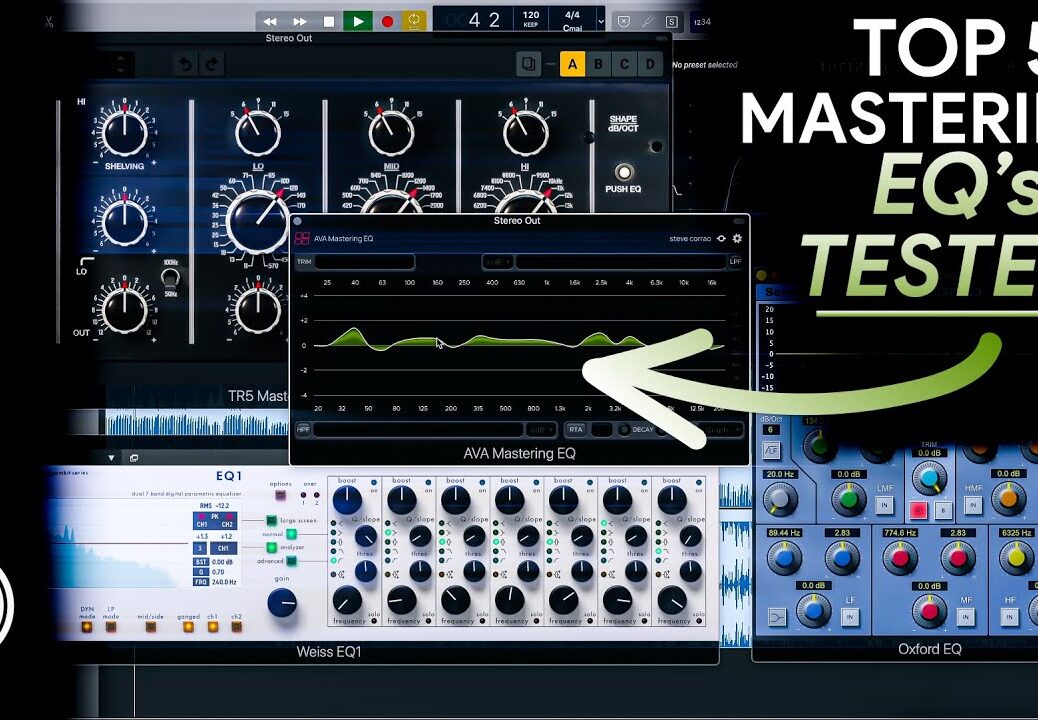Screen dimensions: 1038x720
Task: Select the red A button in Oxford EQ
Action: tap(918, 510)
